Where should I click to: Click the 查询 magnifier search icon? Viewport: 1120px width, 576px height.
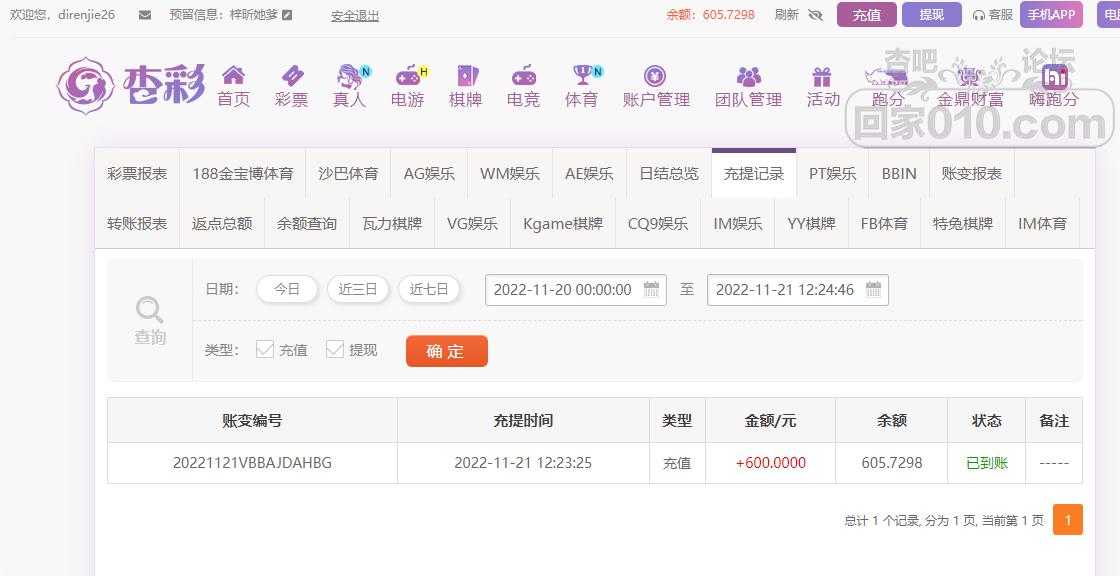click(148, 308)
